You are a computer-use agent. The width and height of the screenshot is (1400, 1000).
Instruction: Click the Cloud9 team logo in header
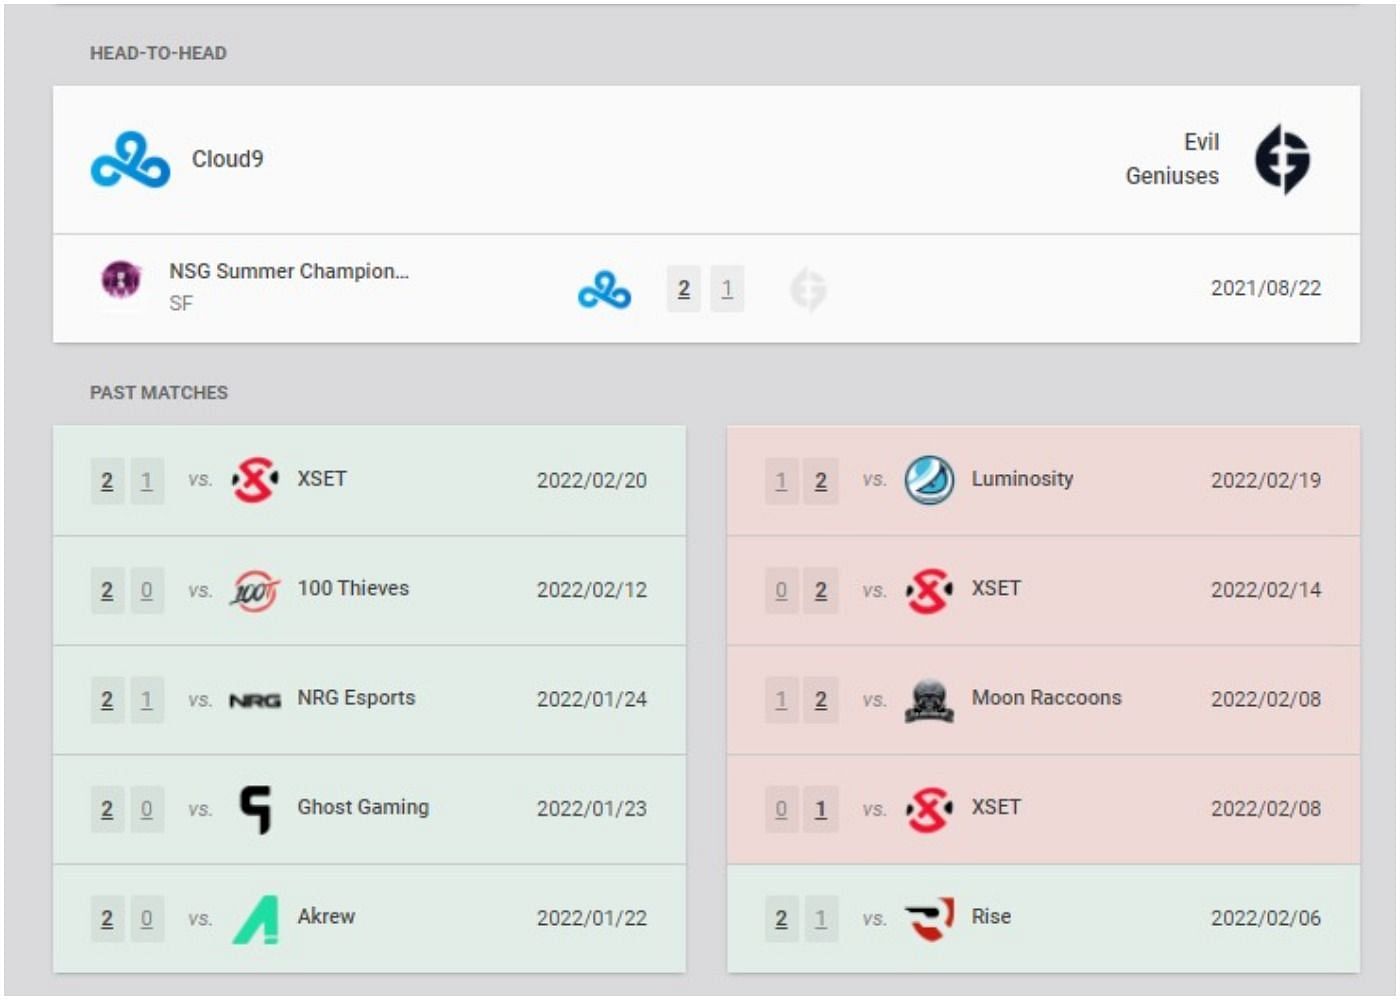[130, 160]
